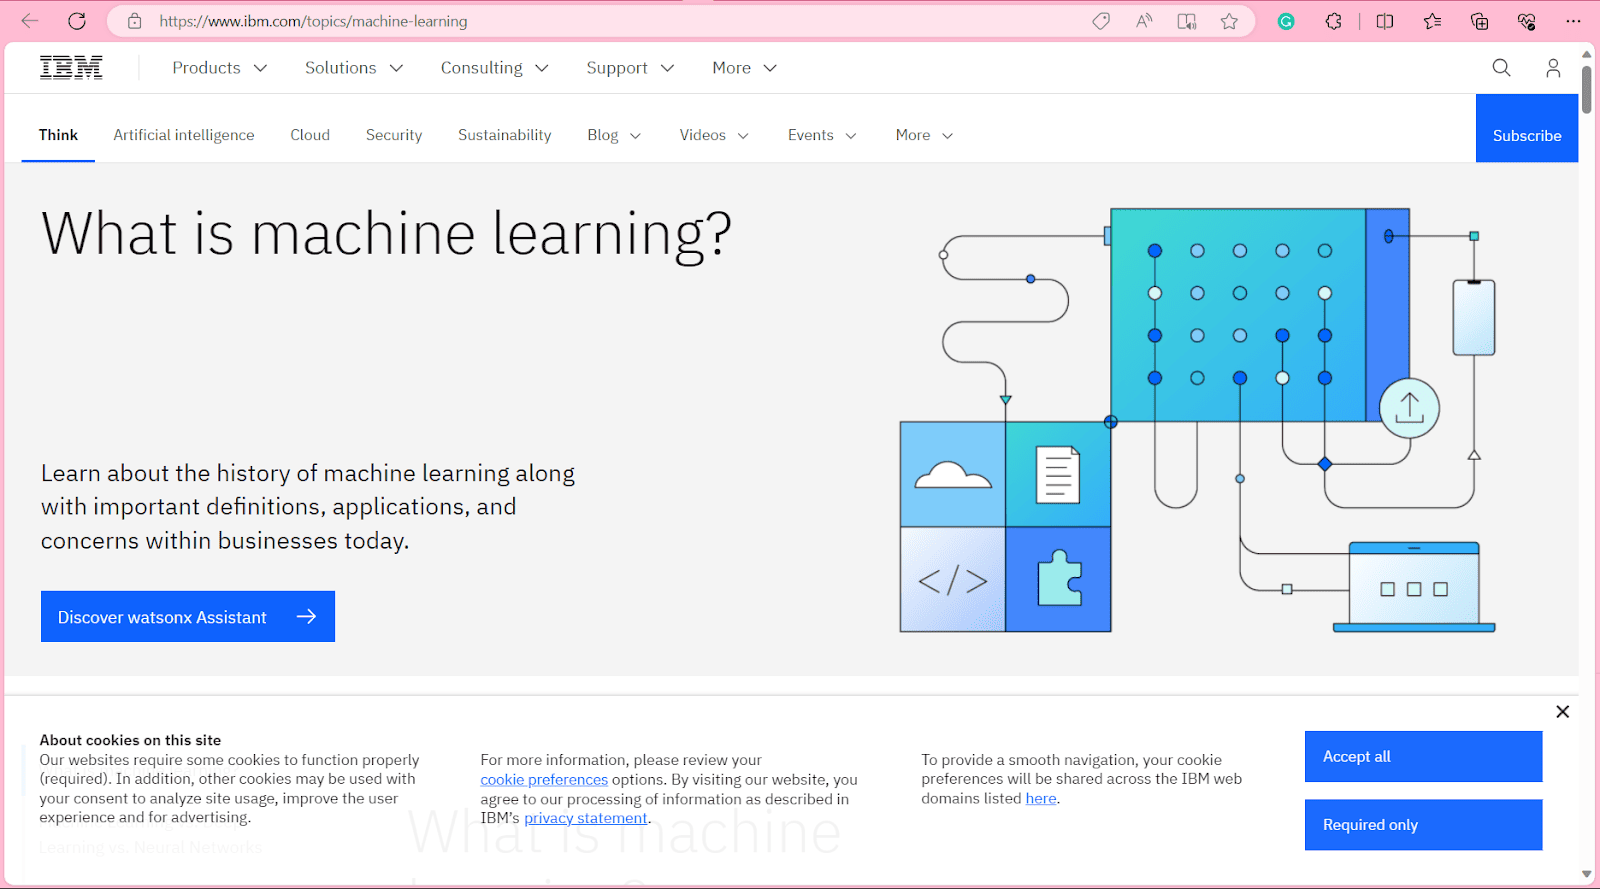The height and width of the screenshot is (889, 1600).
Task: Click the page vertical scrollbar thumb
Action: click(x=1587, y=90)
